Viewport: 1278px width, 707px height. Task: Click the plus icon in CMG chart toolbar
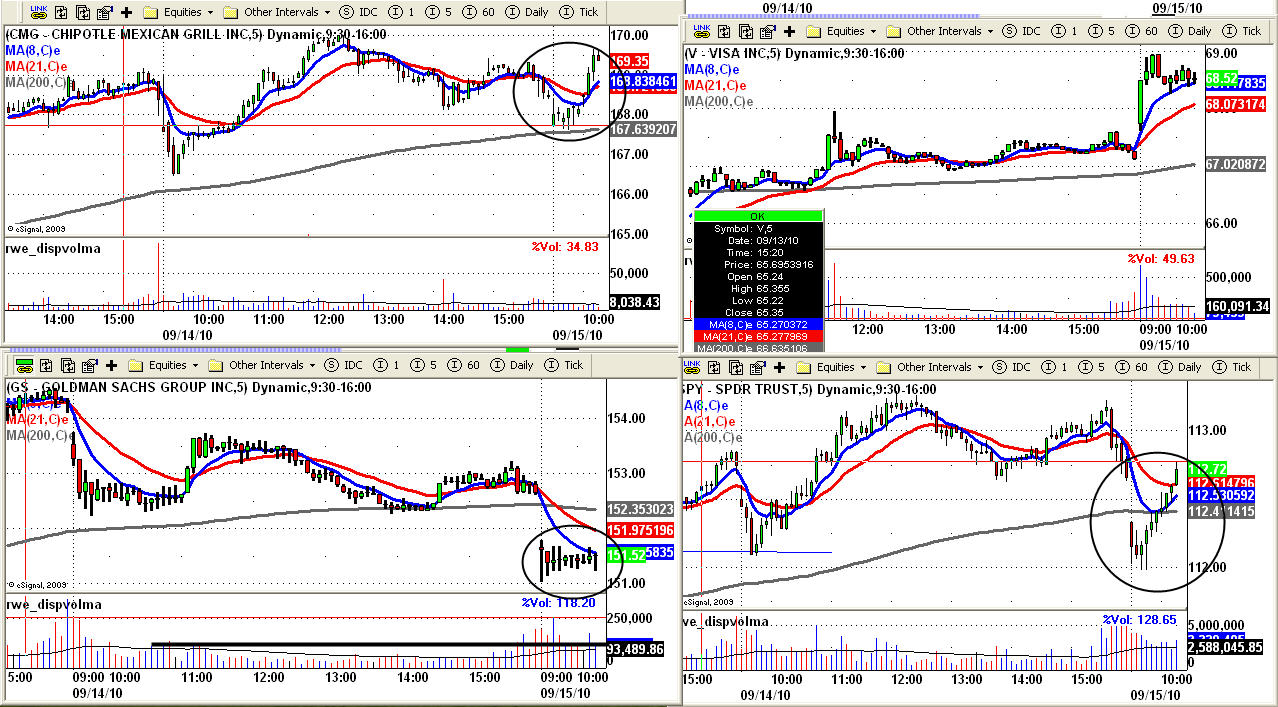[x=126, y=13]
